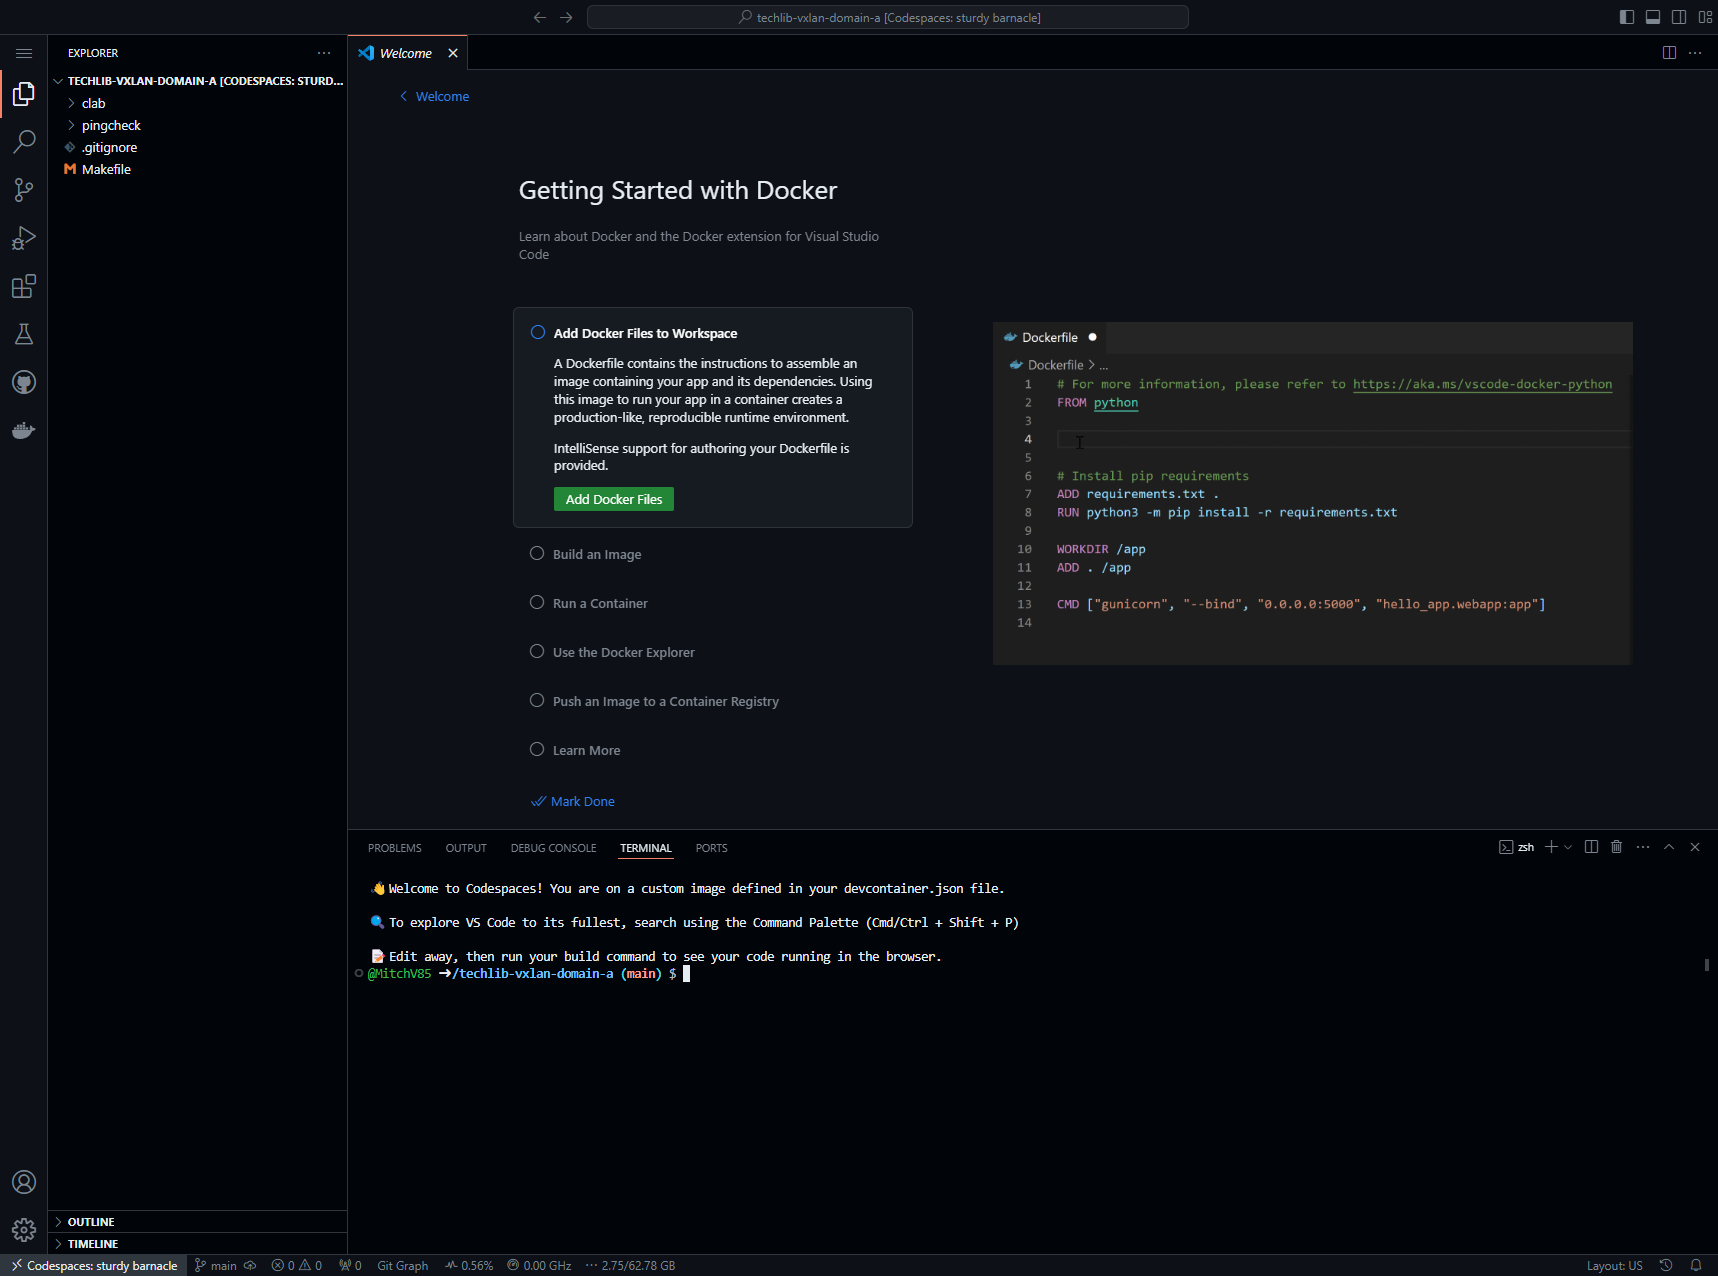Expand the Outline section

pyautogui.click(x=197, y=1222)
